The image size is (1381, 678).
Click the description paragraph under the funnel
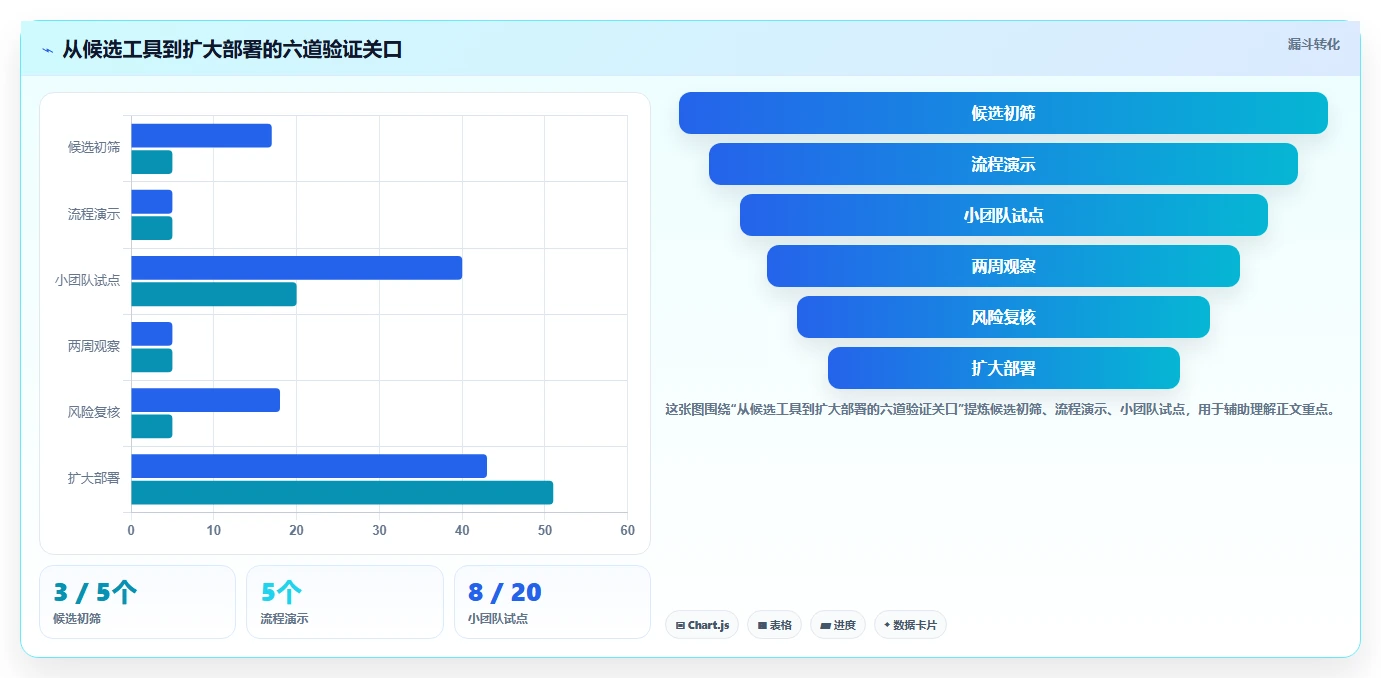tap(1001, 409)
